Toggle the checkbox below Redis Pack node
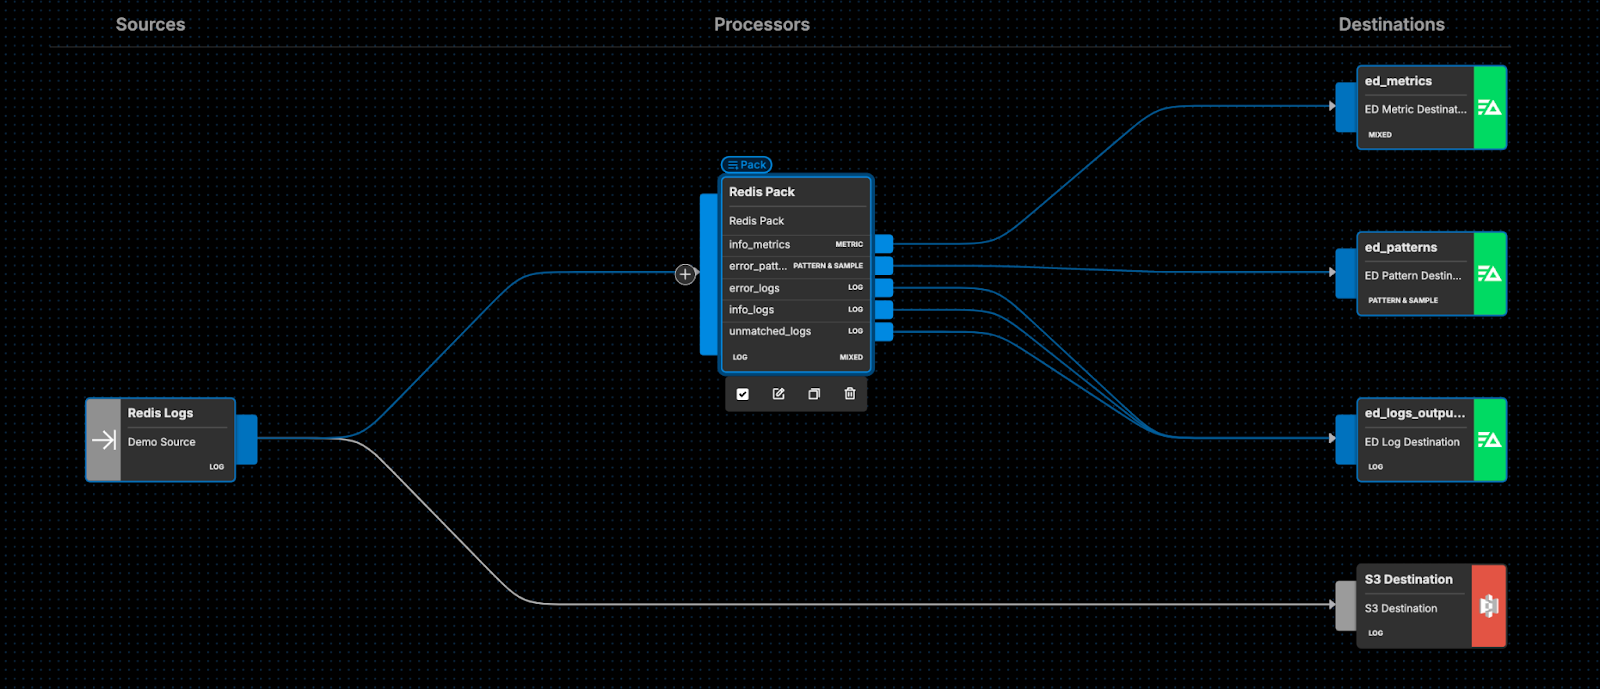 click(x=742, y=394)
